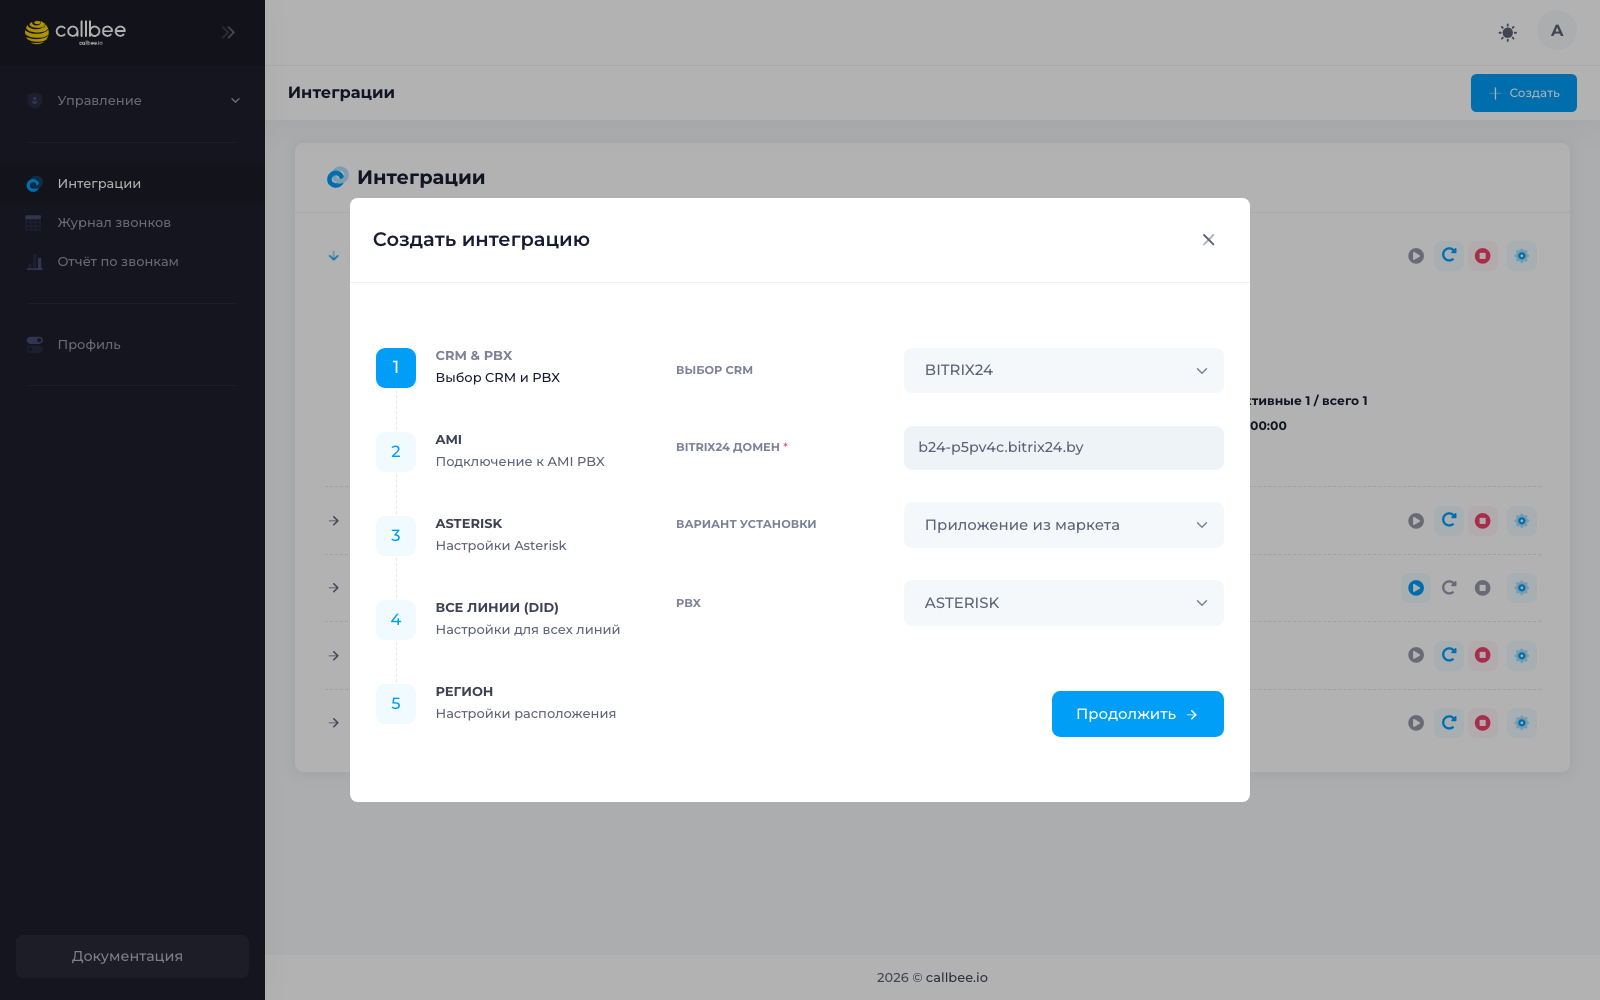Restart the expanded first integration row
The width and height of the screenshot is (1600, 1000).
(x=1449, y=255)
